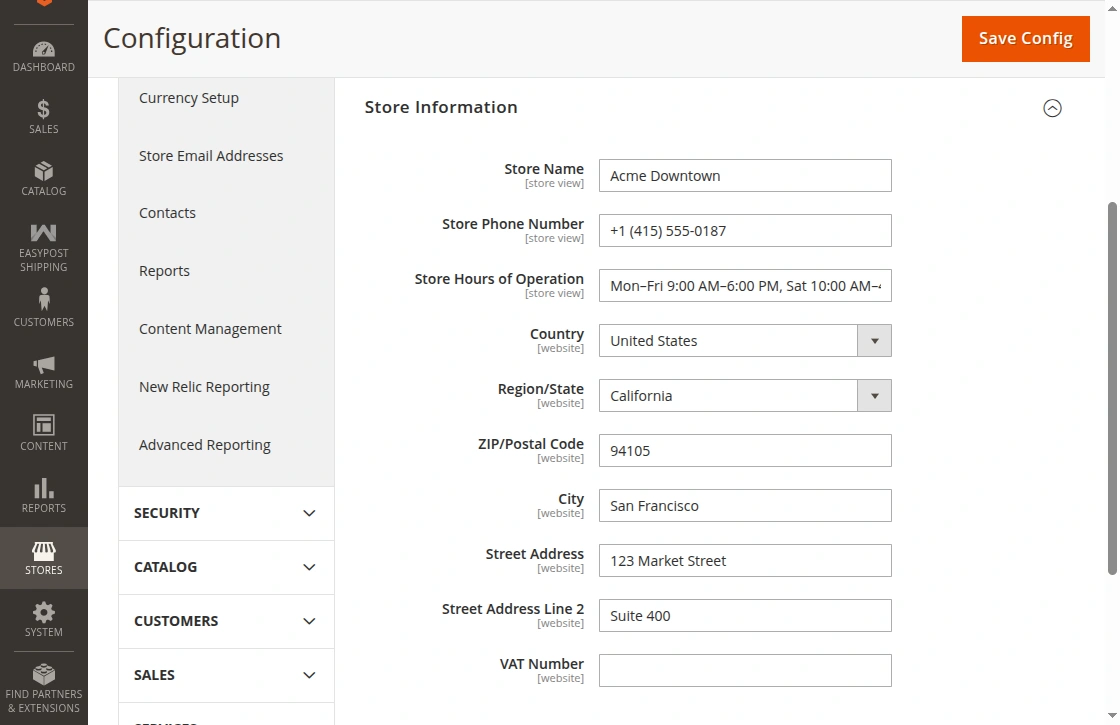Viewport: 1120px width, 725px height.
Task: Click the Street Address field
Action: point(745,561)
